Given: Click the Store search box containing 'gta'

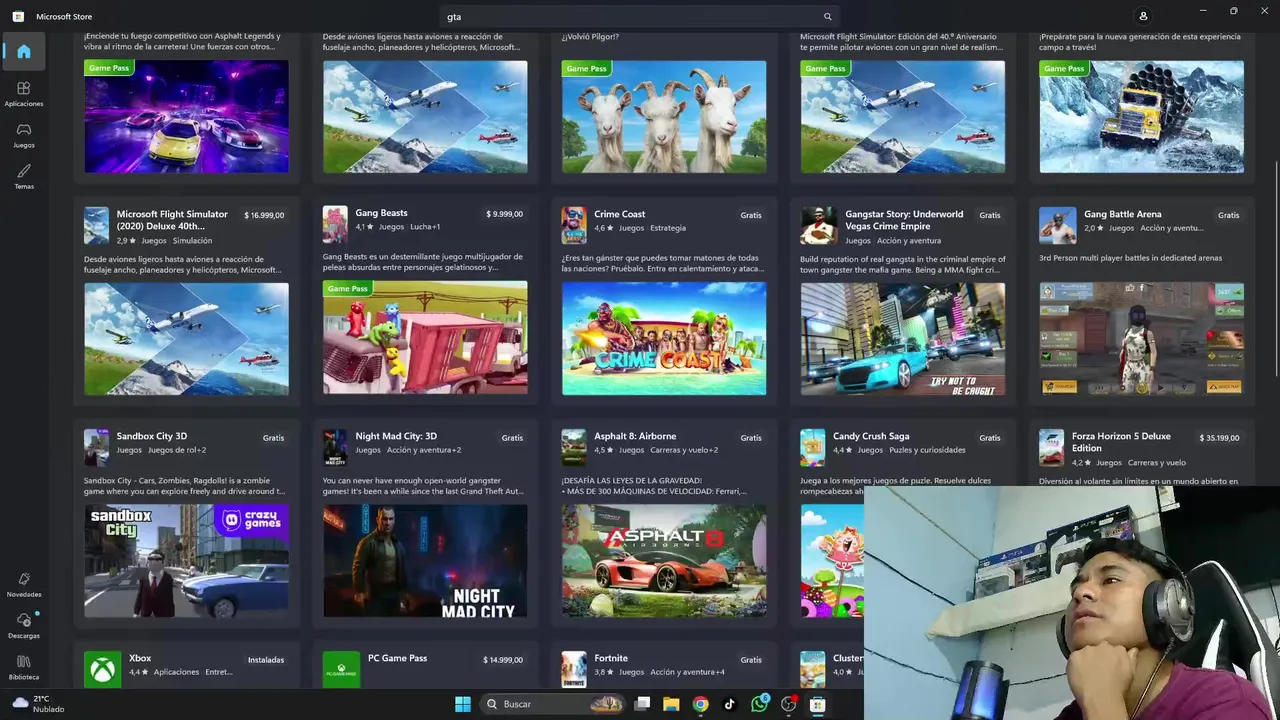Looking at the screenshot, I should coord(638,16).
